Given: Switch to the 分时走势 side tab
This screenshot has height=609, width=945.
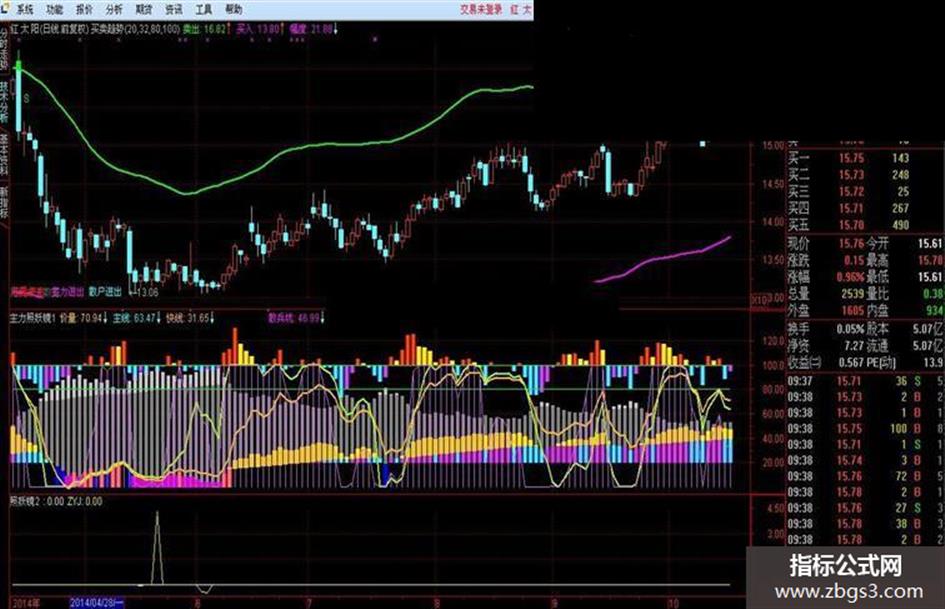Looking at the screenshot, I should click(x=4, y=50).
